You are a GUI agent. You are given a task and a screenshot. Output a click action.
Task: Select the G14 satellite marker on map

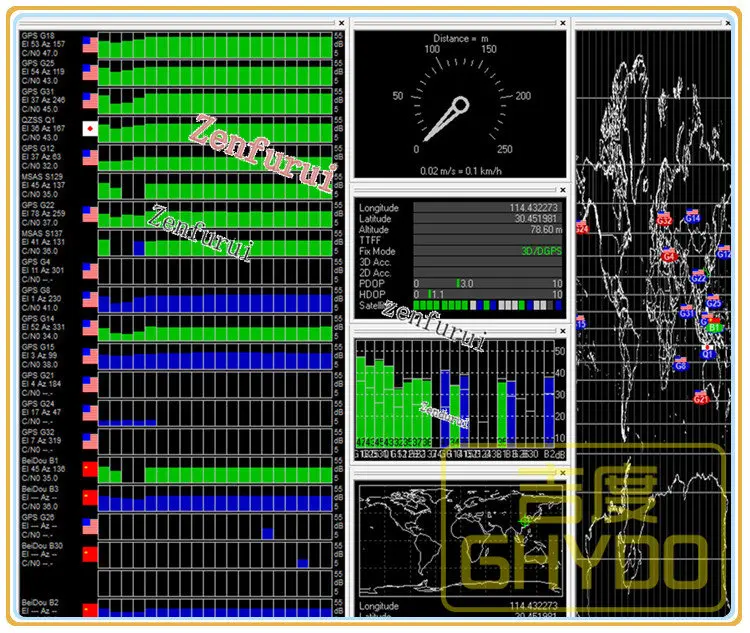pyautogui.click(x=692, y=217)
